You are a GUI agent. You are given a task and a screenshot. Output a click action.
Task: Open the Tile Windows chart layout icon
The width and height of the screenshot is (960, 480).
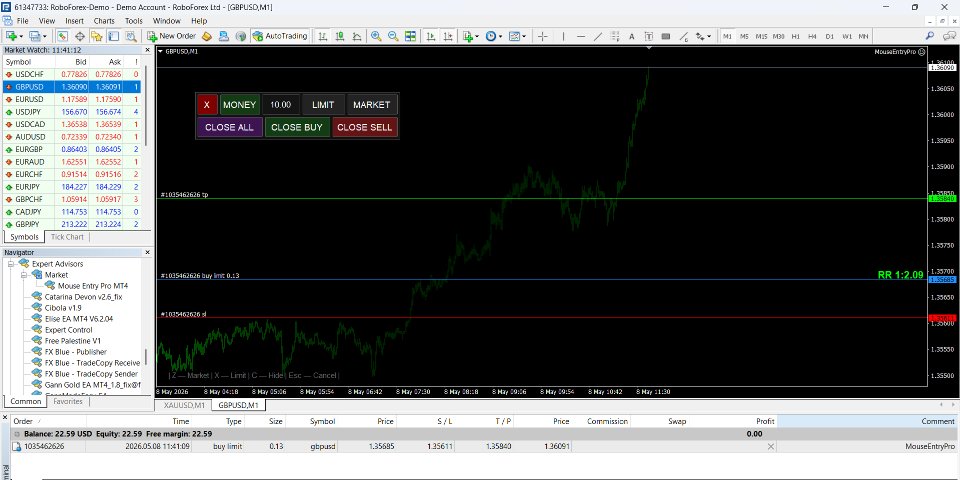(x=410, y=36)
